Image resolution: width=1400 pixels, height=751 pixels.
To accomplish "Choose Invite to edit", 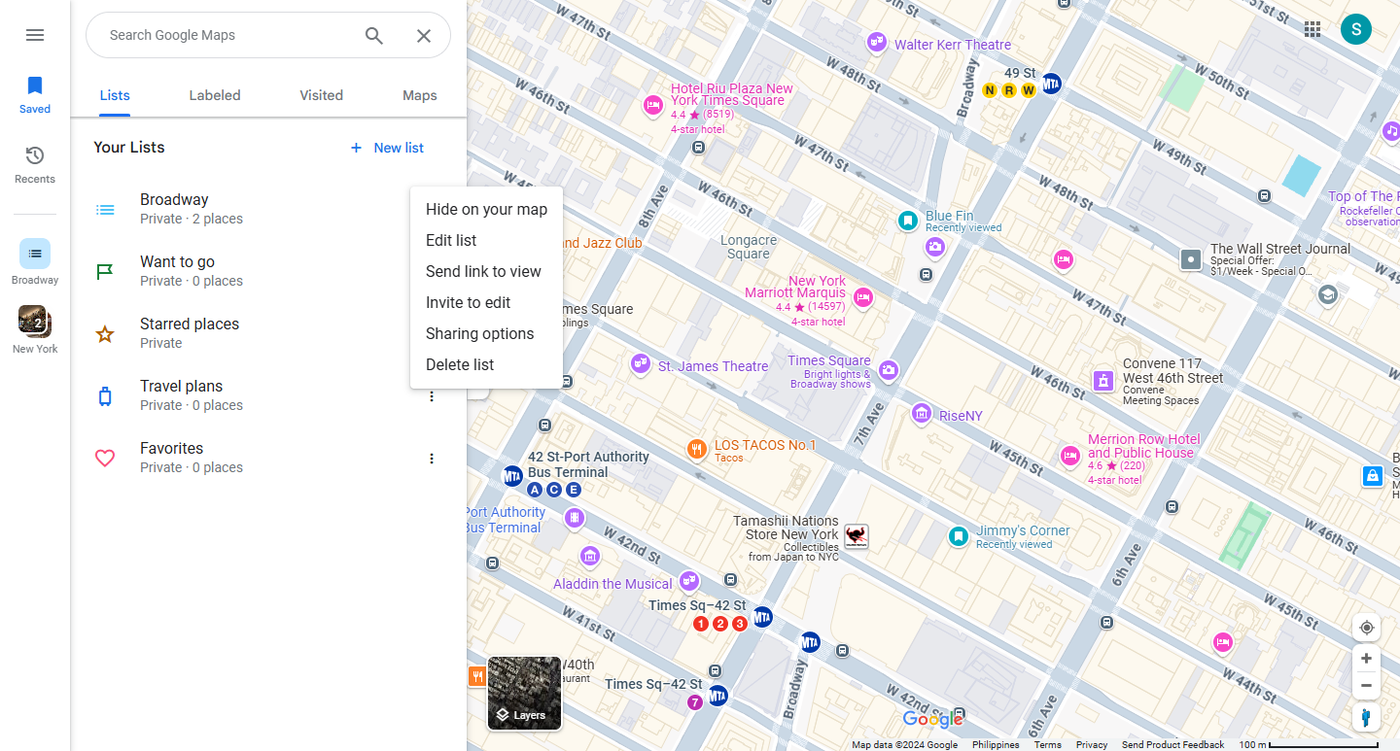I will (x=487, y=302).
